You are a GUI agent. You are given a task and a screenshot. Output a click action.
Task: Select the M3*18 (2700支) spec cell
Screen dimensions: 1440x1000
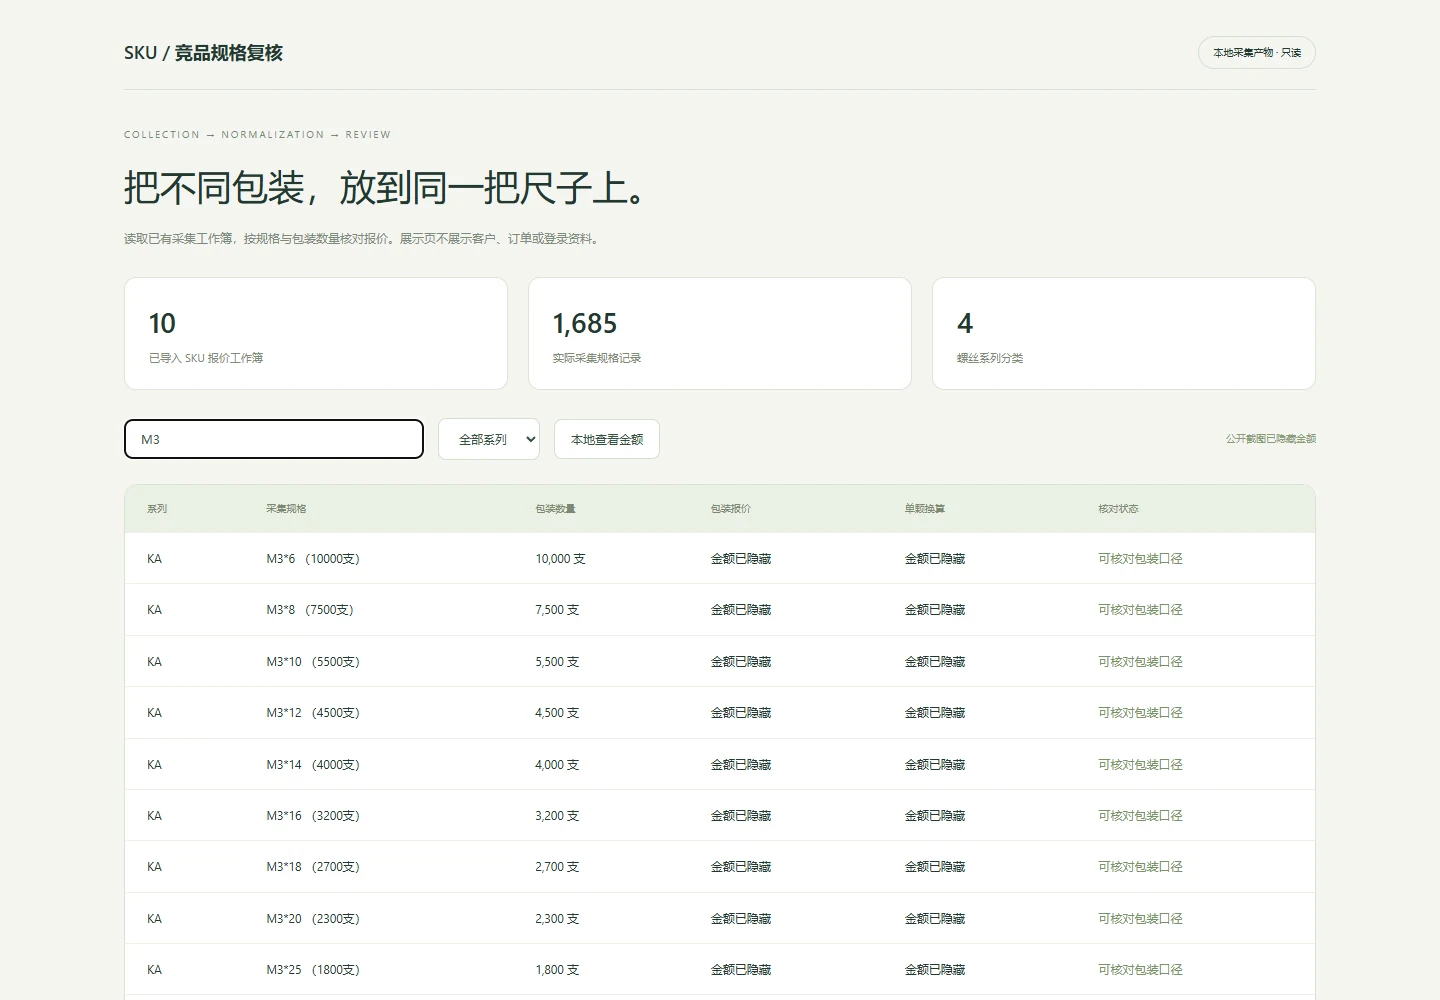[313, 867]
